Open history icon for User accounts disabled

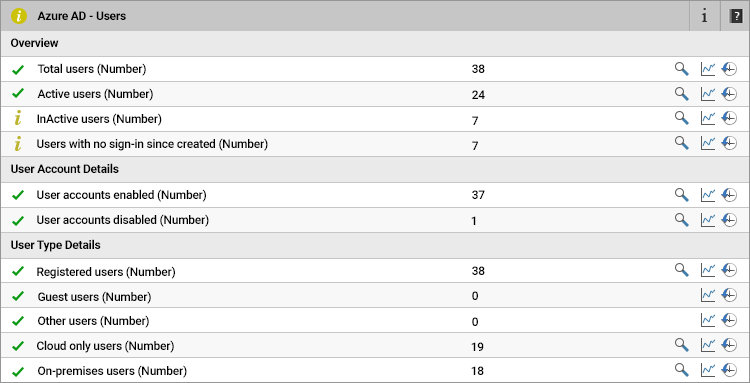click(x=729, y=219)
